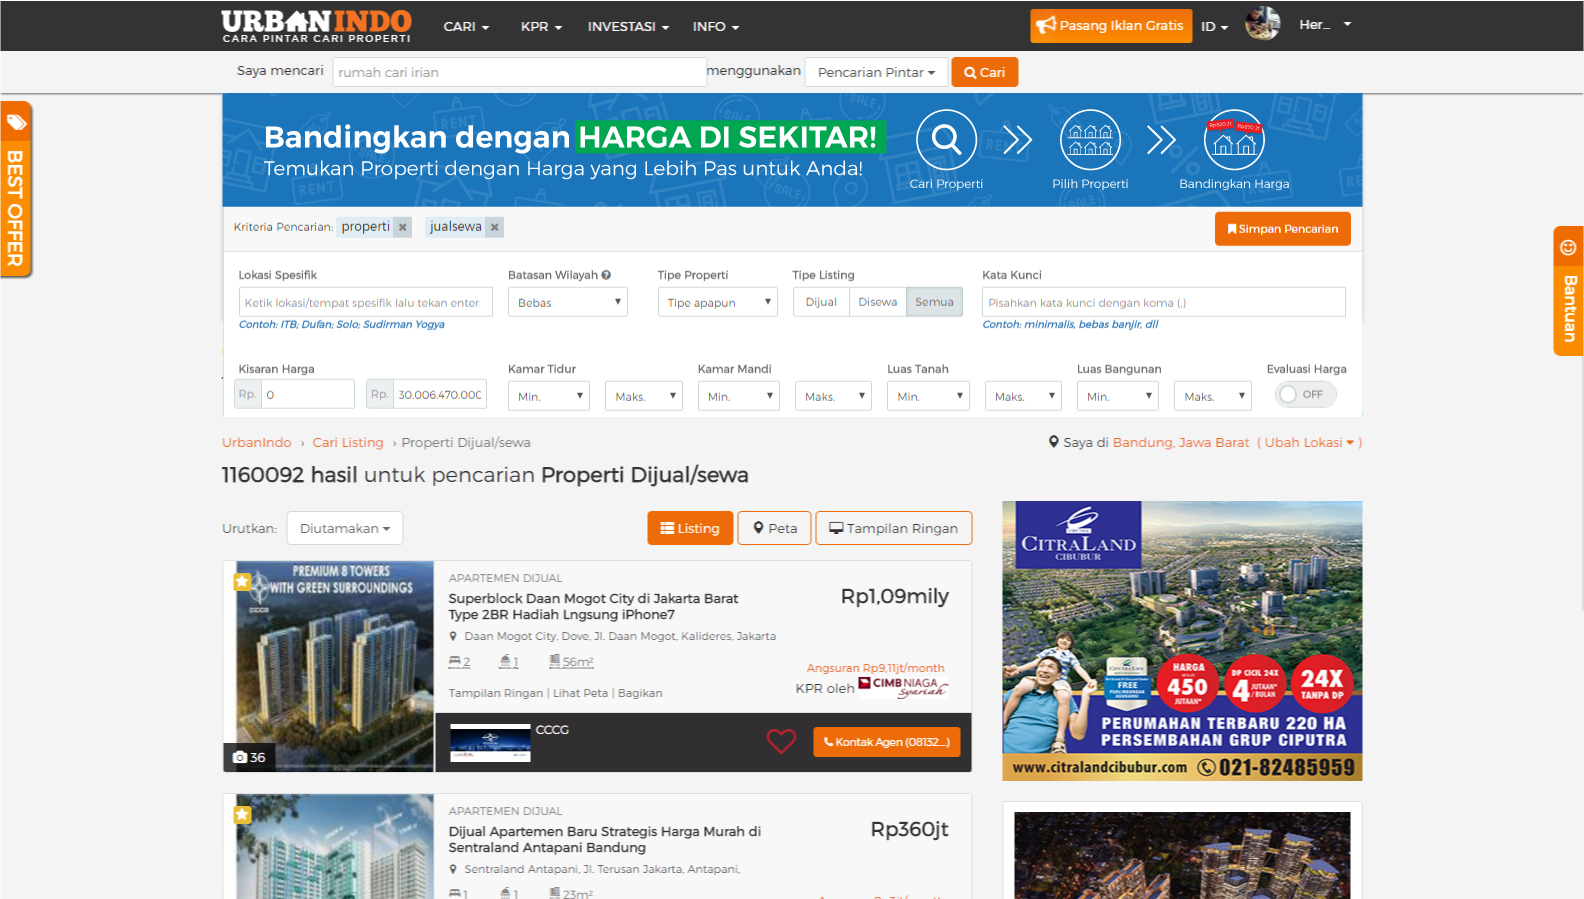
Task: Click Ubah Lokasi link
Action: (1310, 442)
